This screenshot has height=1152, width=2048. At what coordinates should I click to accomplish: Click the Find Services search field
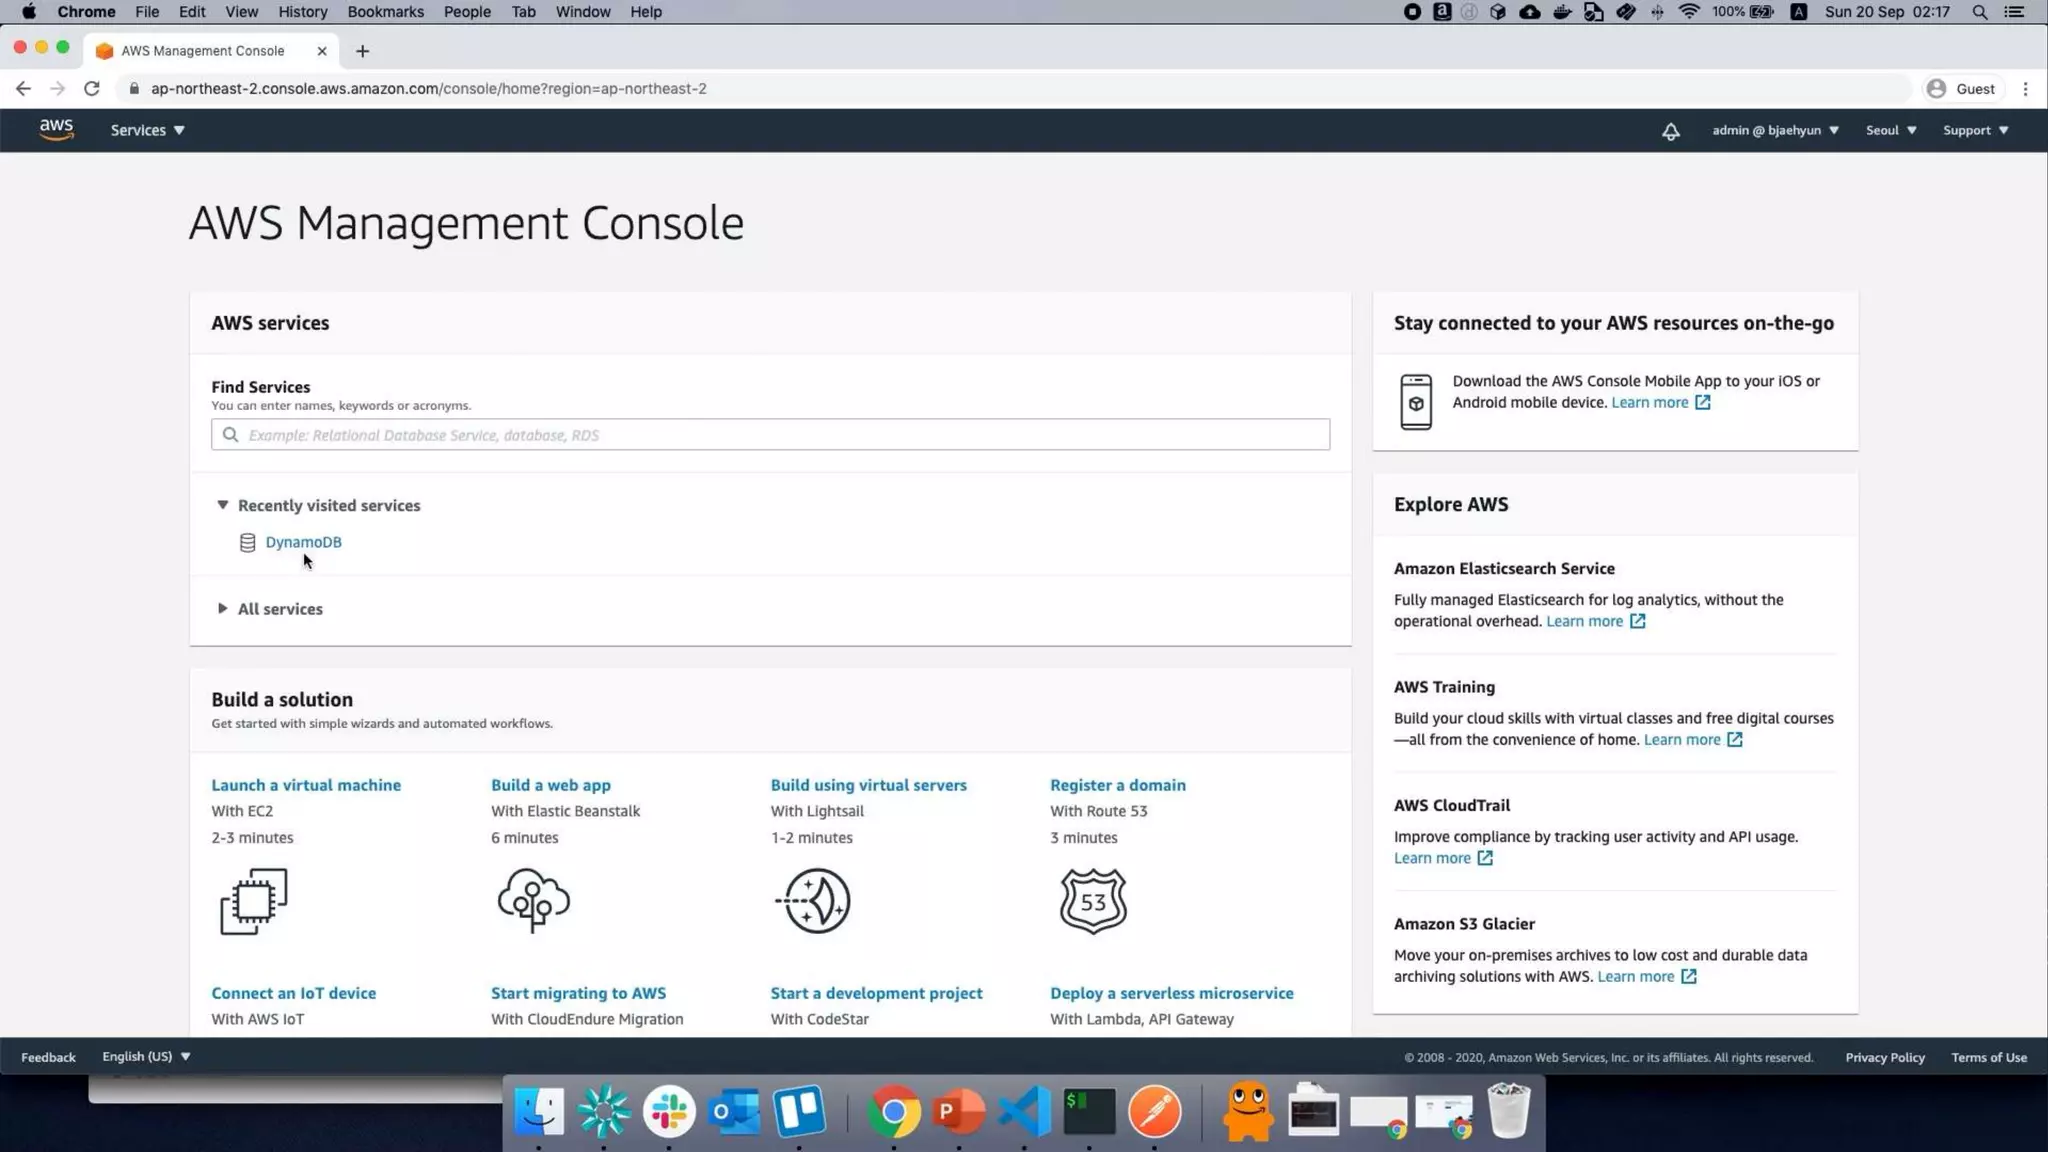(x=770, y=434)
